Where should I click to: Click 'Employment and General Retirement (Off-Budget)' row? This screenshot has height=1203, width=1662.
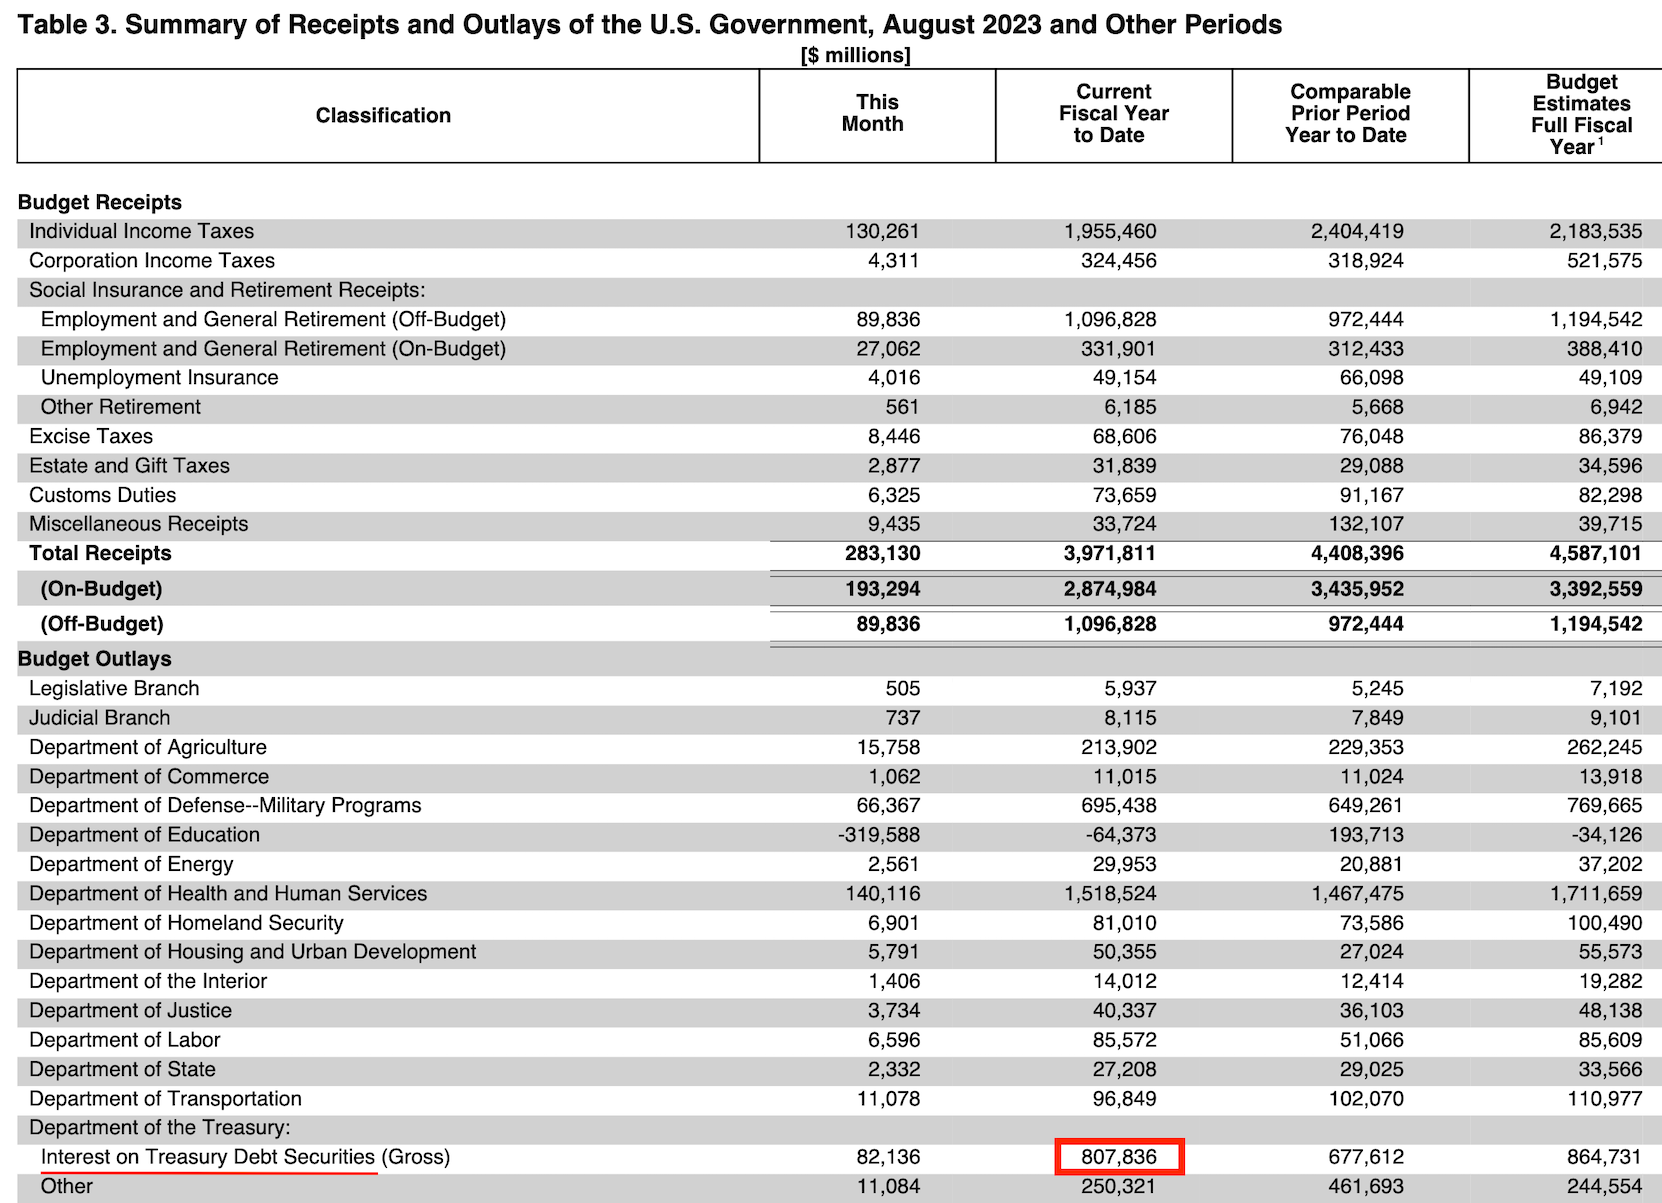coord(273,319)
